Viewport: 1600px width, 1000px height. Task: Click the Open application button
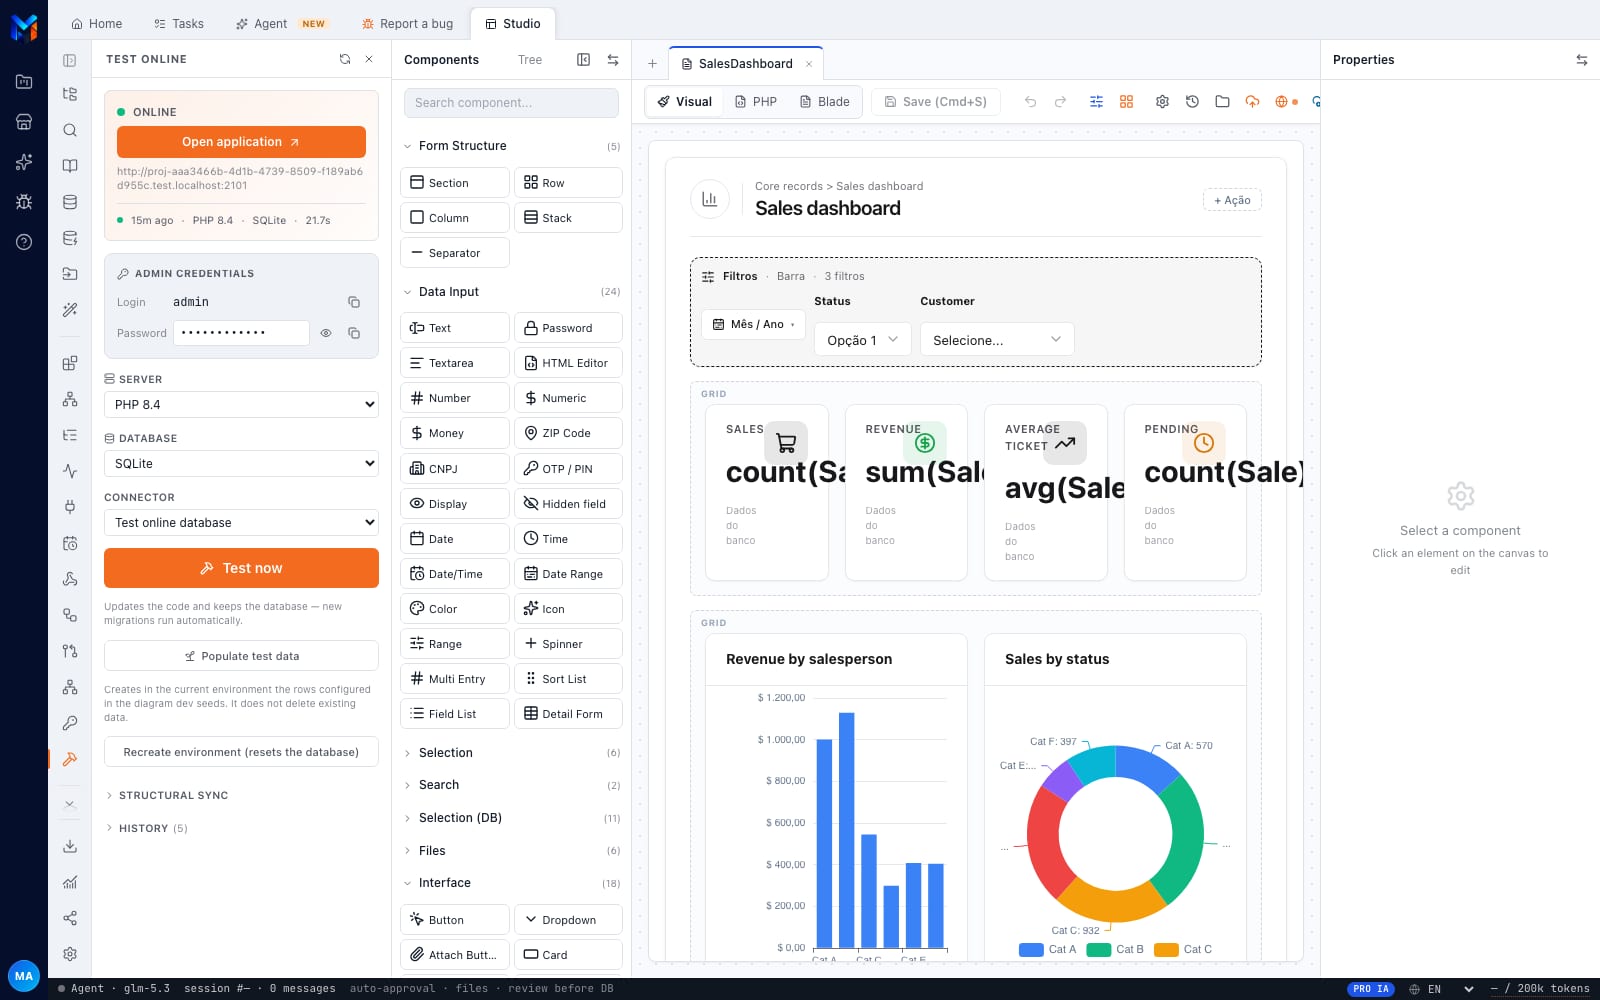click(241, 142)
